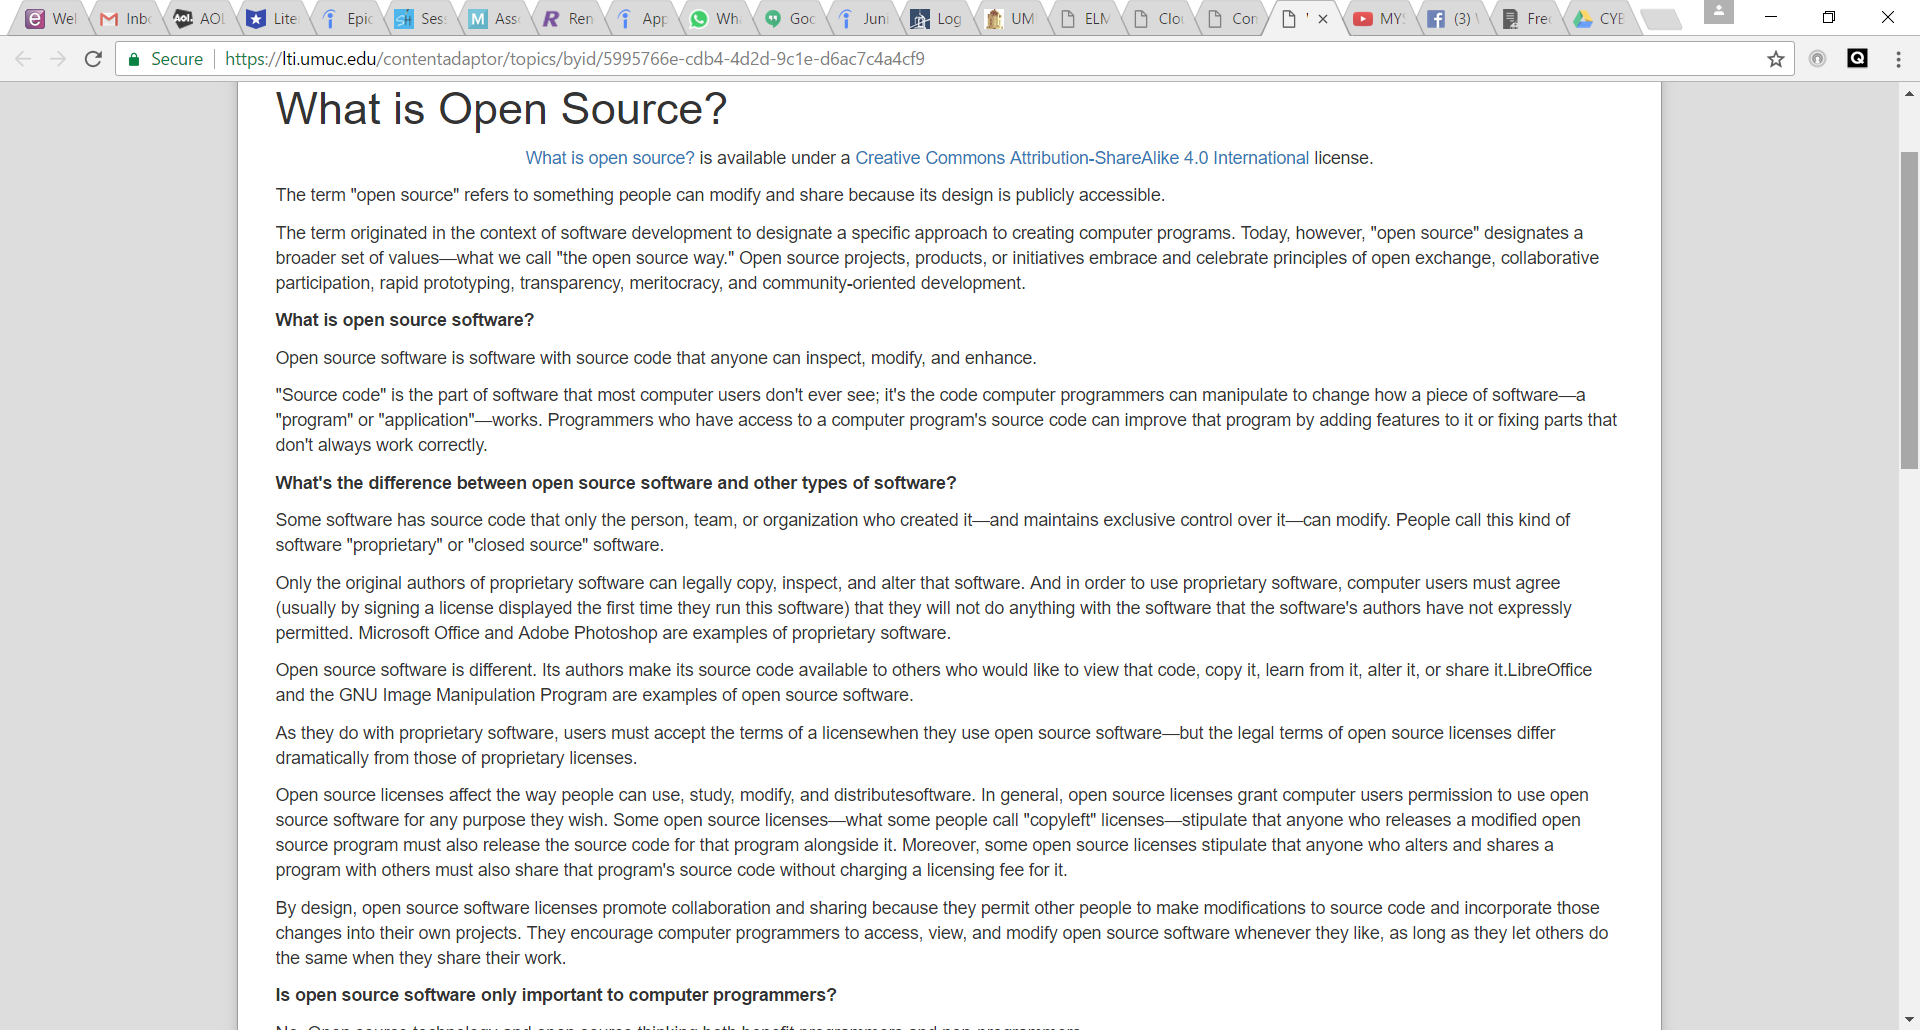Click the black Q extension icon

1857,59
